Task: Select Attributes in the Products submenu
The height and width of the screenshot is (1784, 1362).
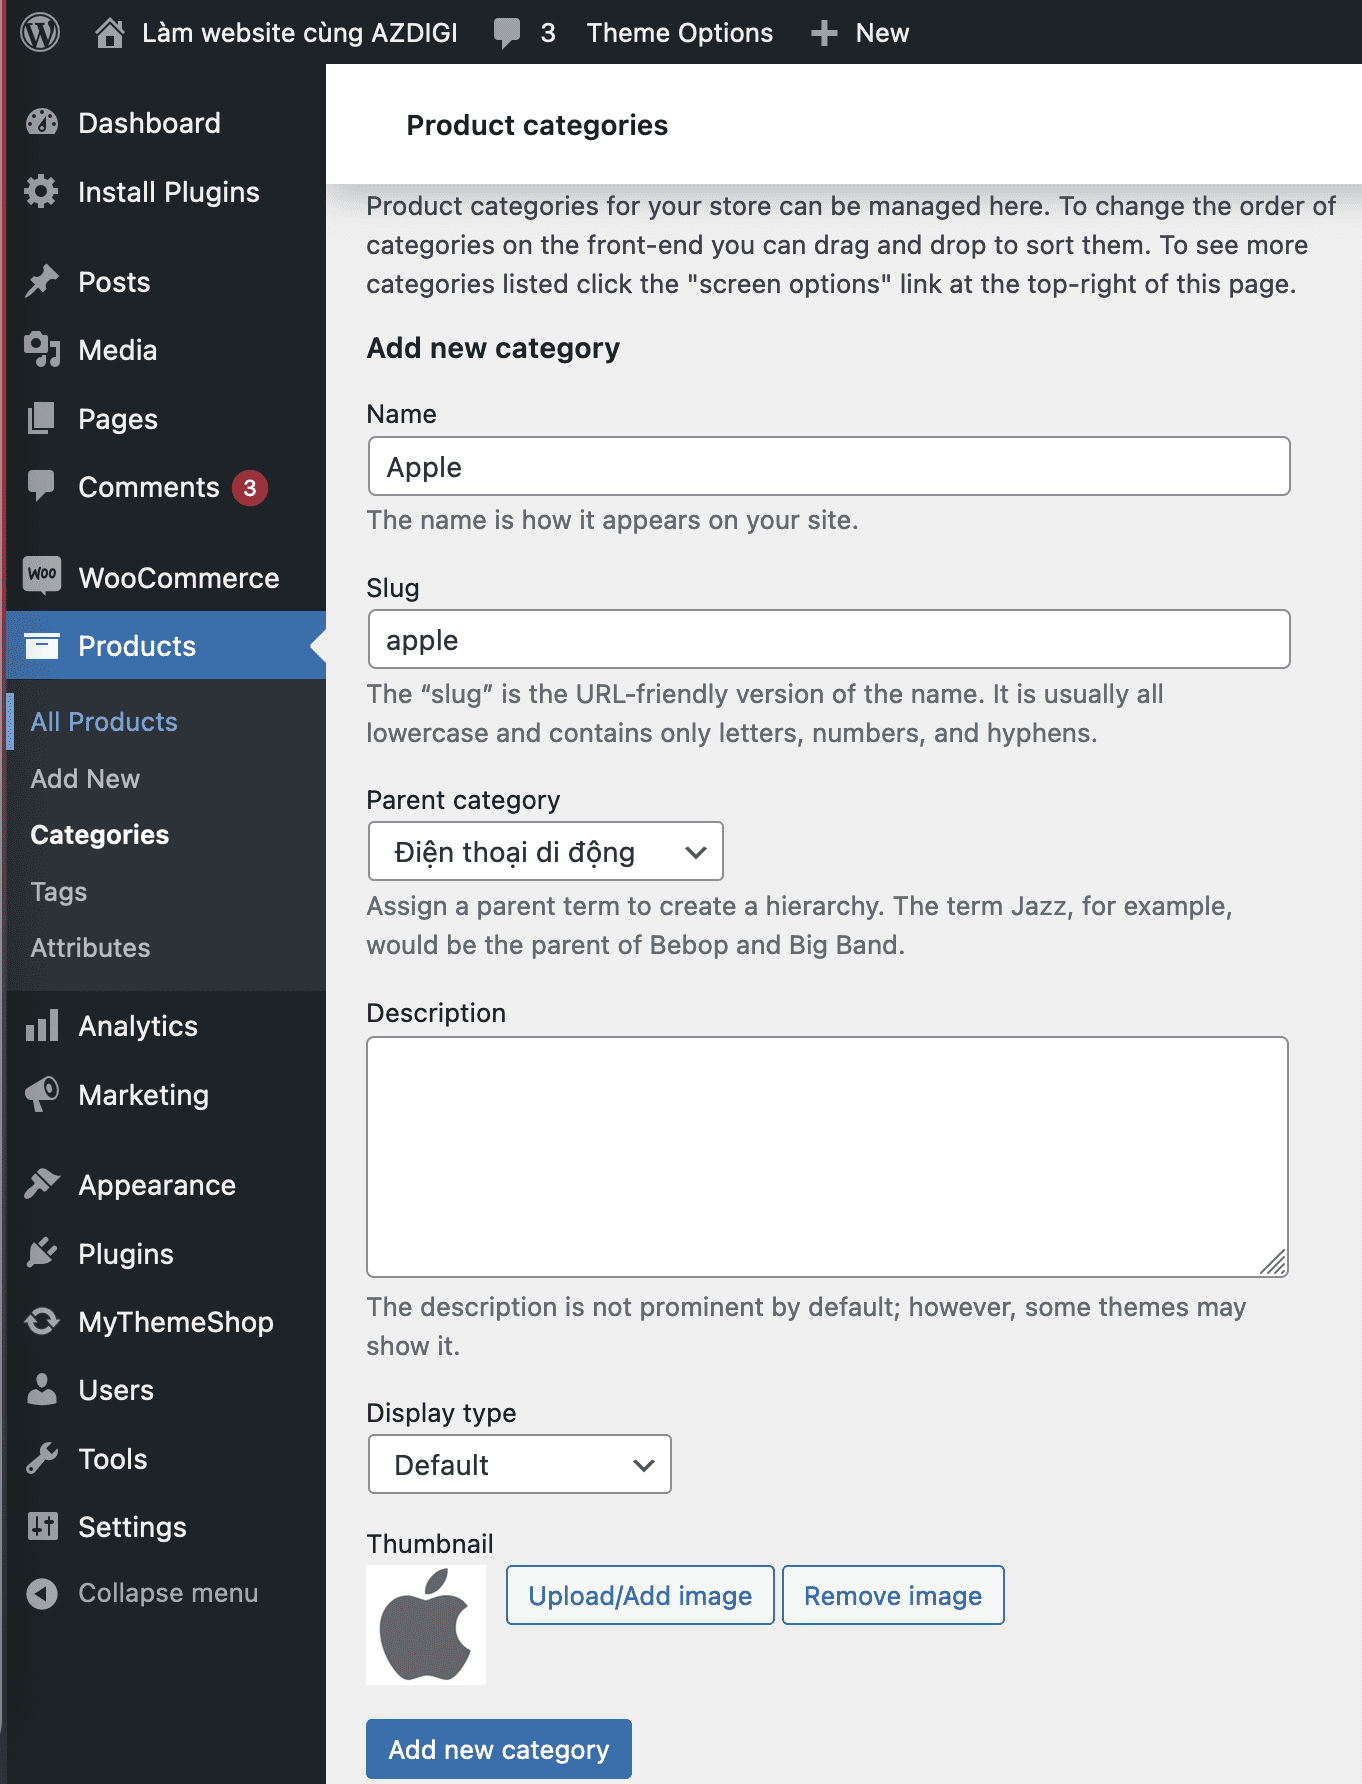Action: pyautogui.click(x=90, y=948)
